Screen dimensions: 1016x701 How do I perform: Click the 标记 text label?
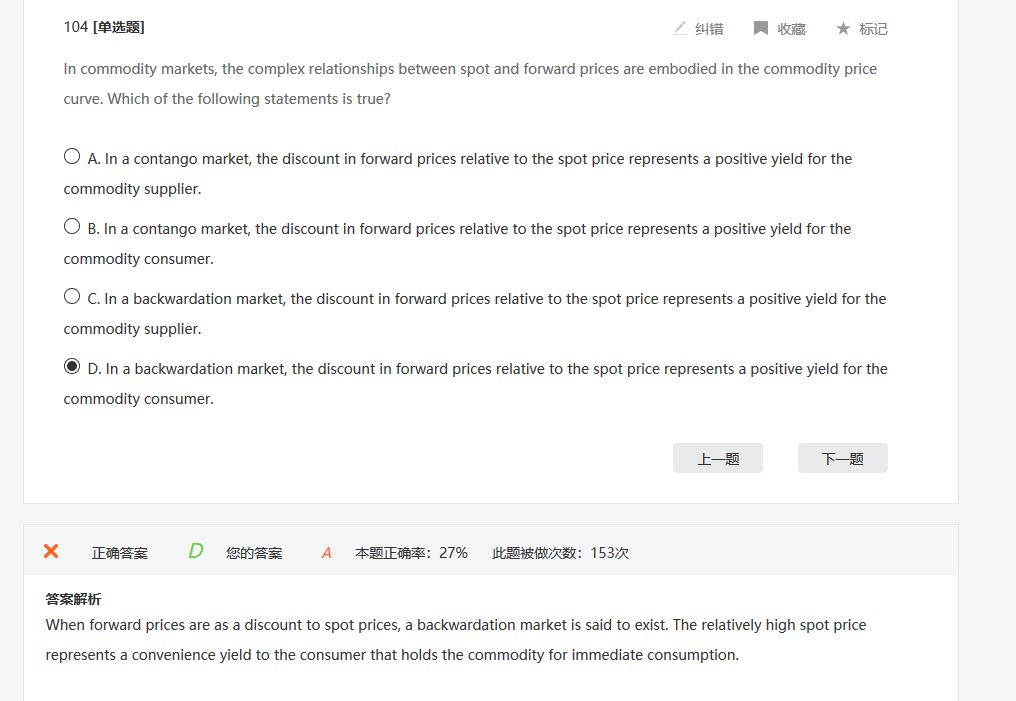click(x=873, y=29)
